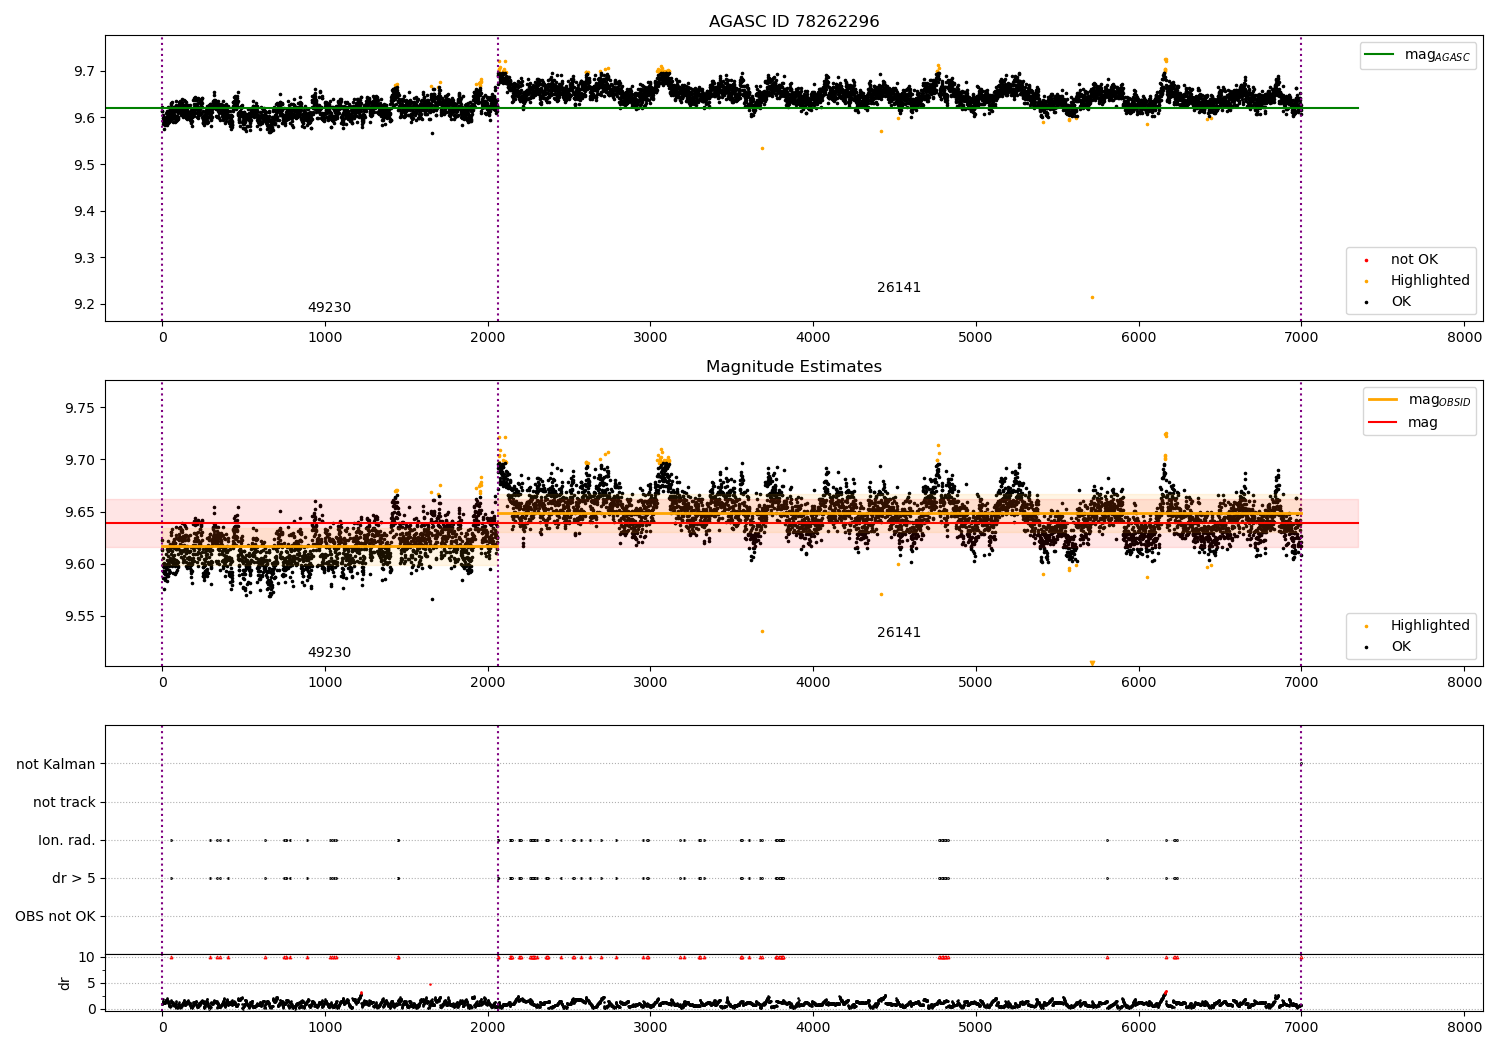Click the red 'mag' legend line
The image size is (1500, 1050).
point(1384,423)
